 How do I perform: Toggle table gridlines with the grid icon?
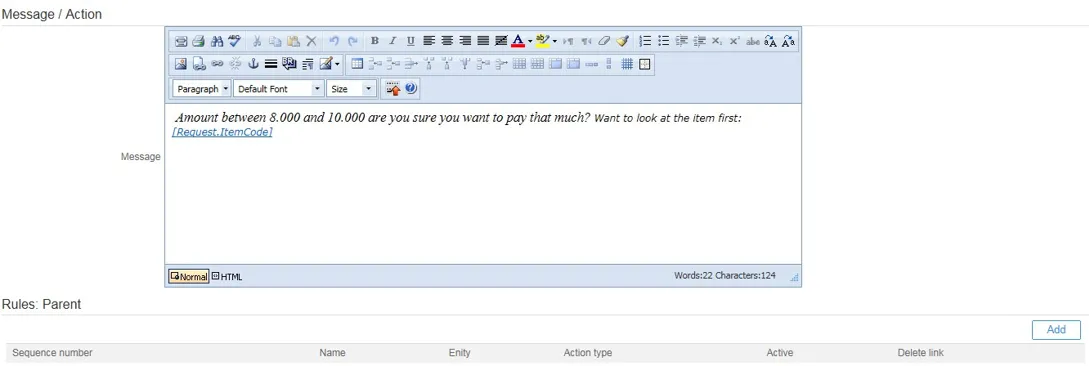(x=627, y=64)
